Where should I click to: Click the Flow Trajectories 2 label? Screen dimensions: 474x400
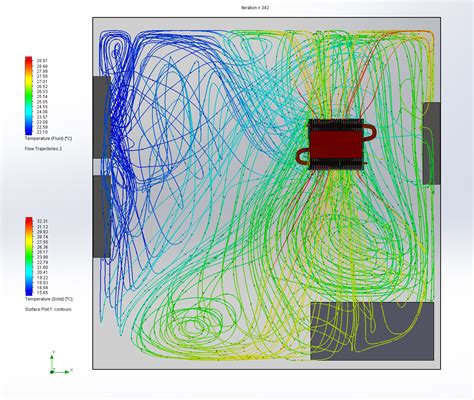point(43,149)
